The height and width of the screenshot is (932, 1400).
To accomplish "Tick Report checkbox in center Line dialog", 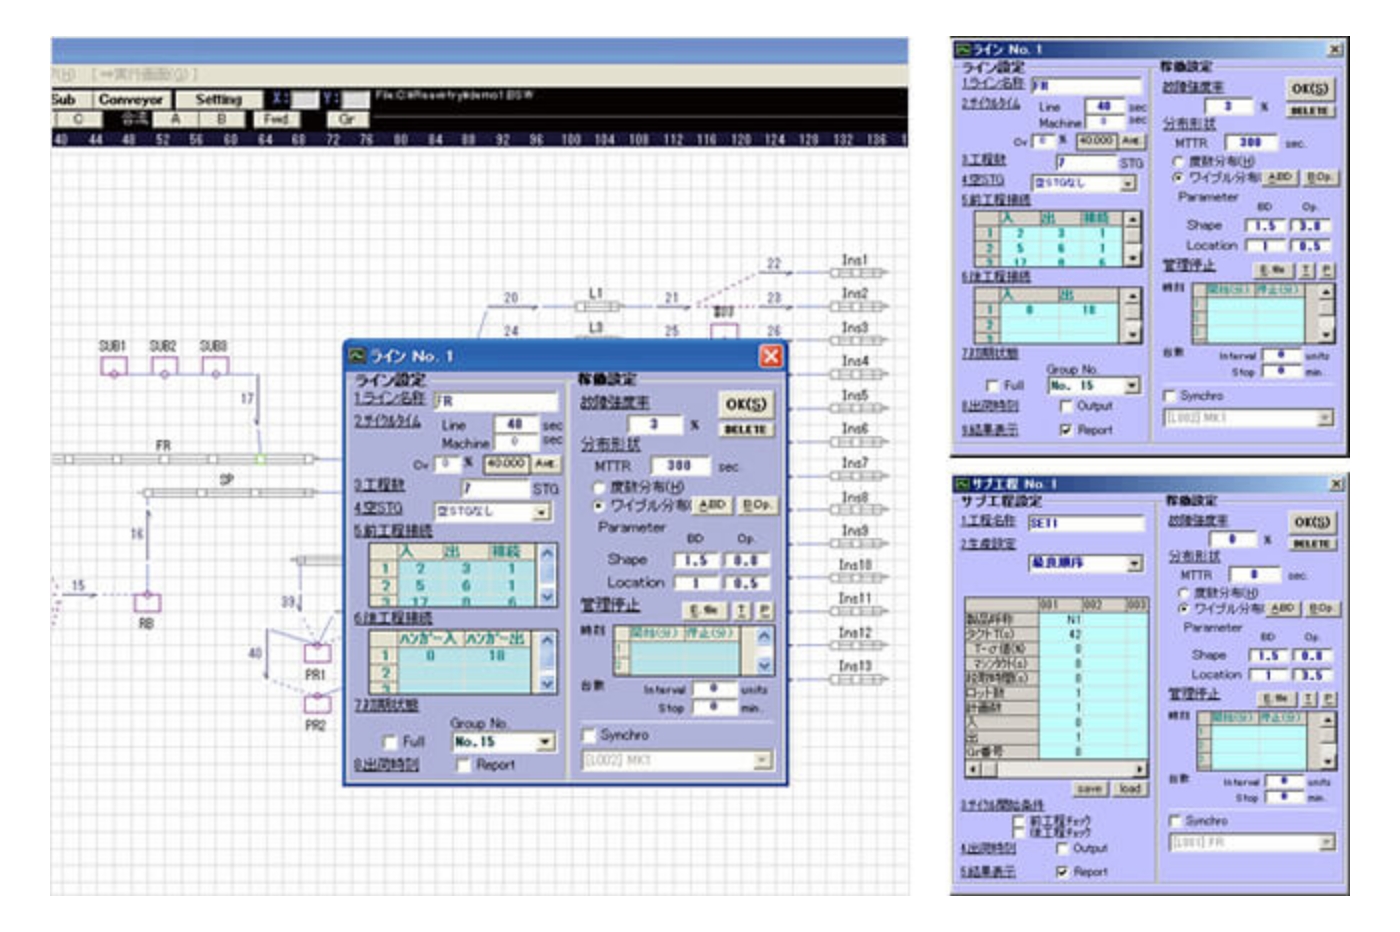I will (x=463, y=765).
